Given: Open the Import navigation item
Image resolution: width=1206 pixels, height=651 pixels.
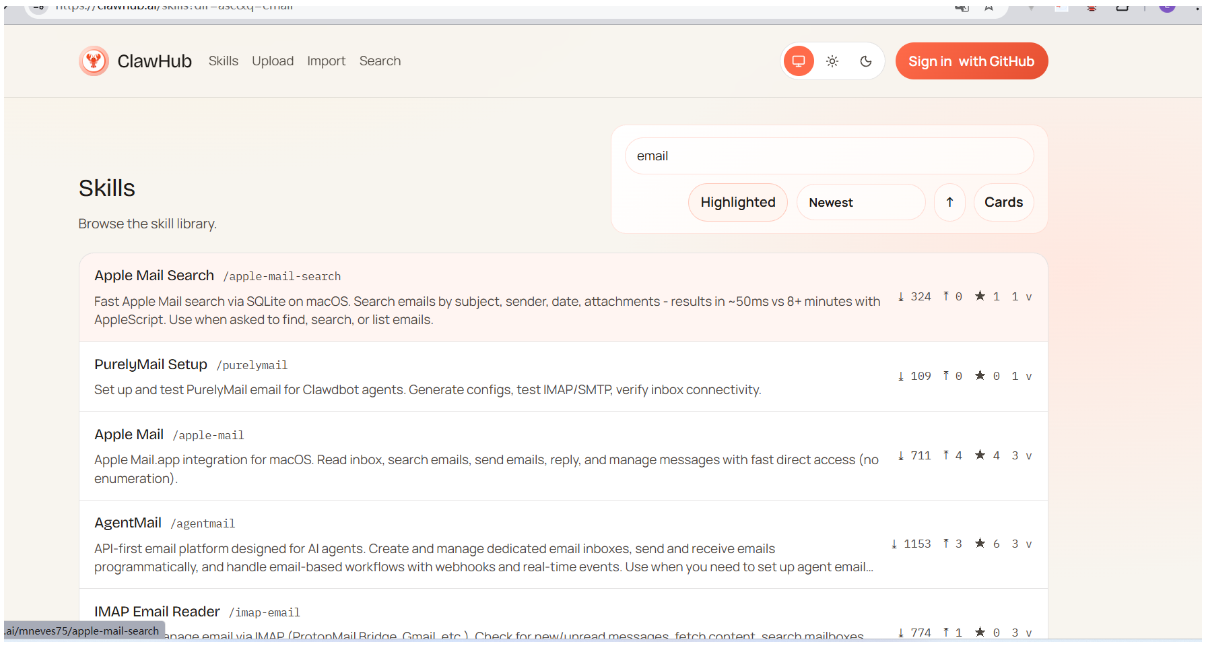Looking at the screenshot, I should point(326,61).
